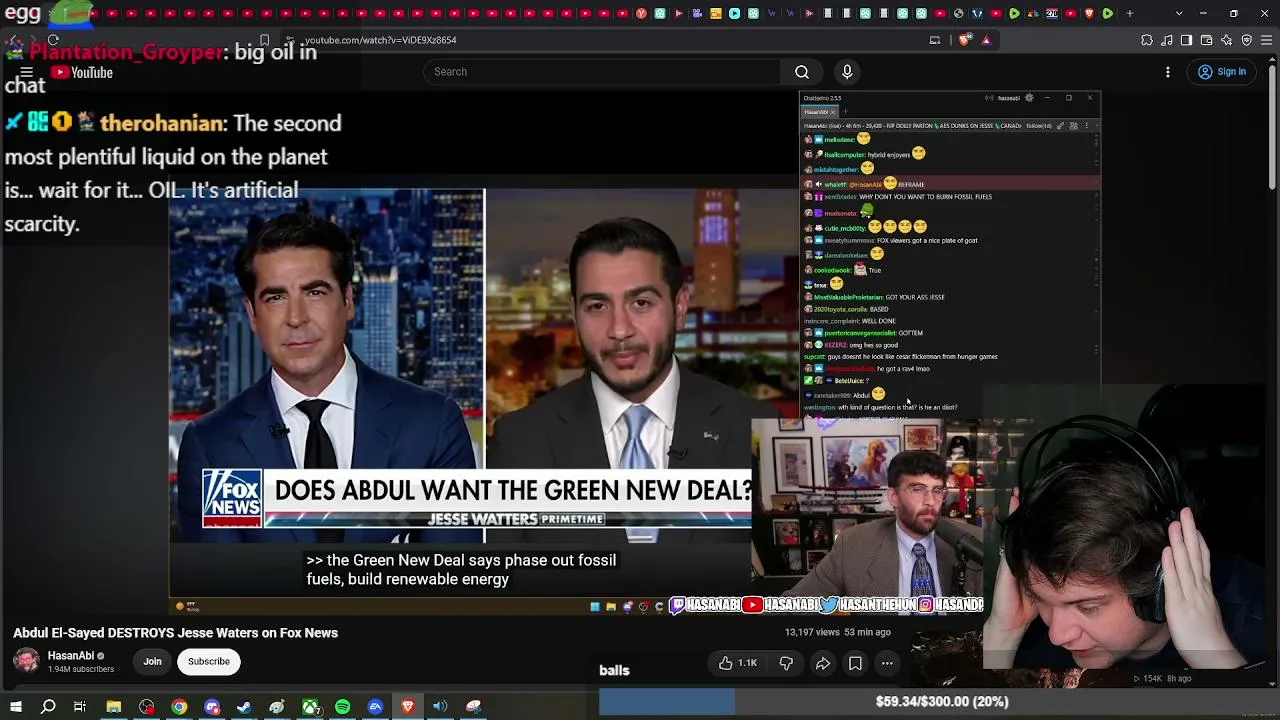The height and width of the screenshot is (720, 1280).
Task: Open the Brave VPN shield icon
Action: click(x=1246, y=40)
